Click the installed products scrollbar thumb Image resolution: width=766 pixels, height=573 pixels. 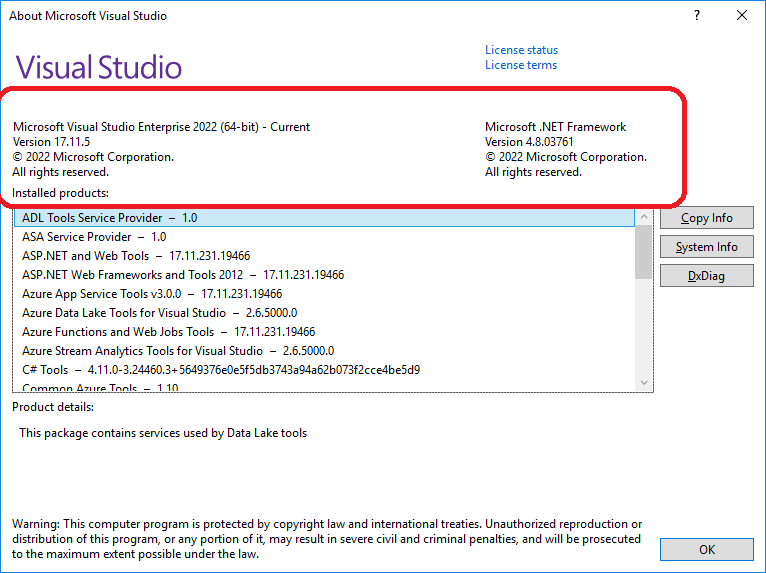tap(644, 252)
